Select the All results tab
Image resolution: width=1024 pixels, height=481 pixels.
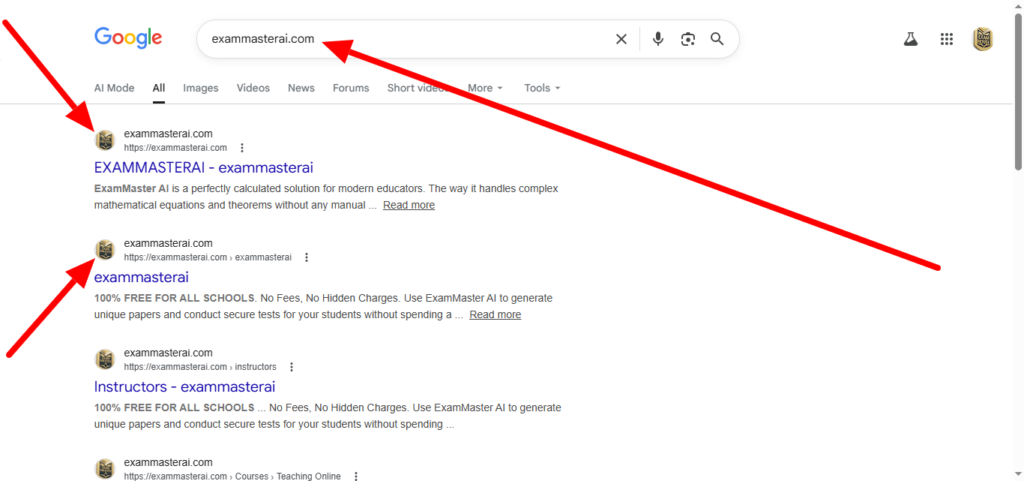[x=159, y=88]
